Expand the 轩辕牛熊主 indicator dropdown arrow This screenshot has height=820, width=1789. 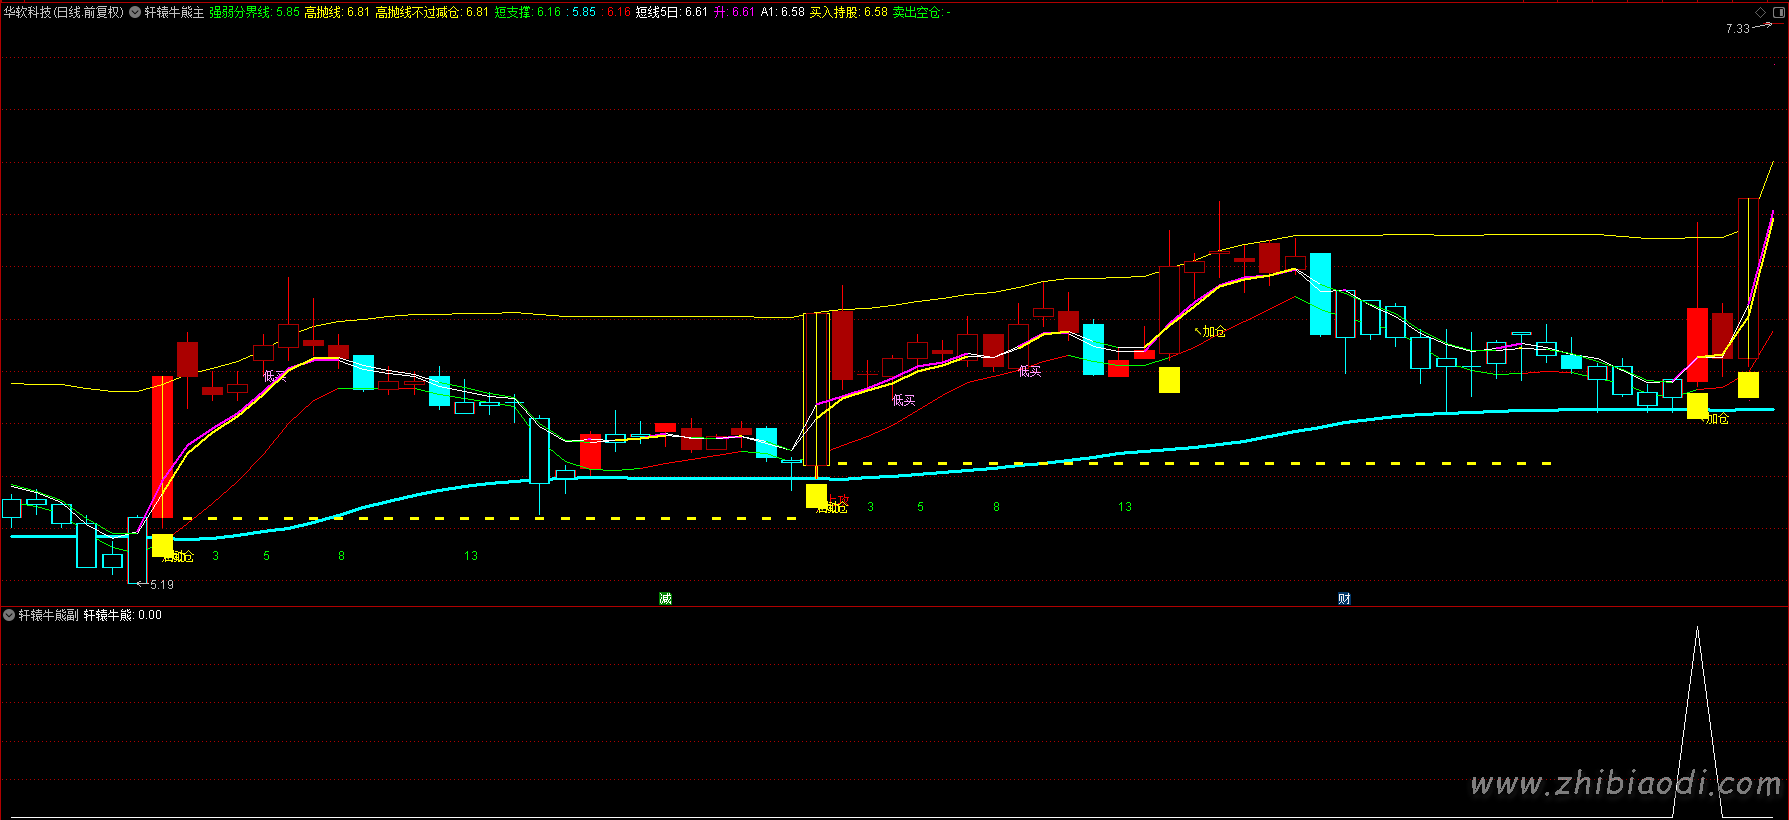(135, 12)
